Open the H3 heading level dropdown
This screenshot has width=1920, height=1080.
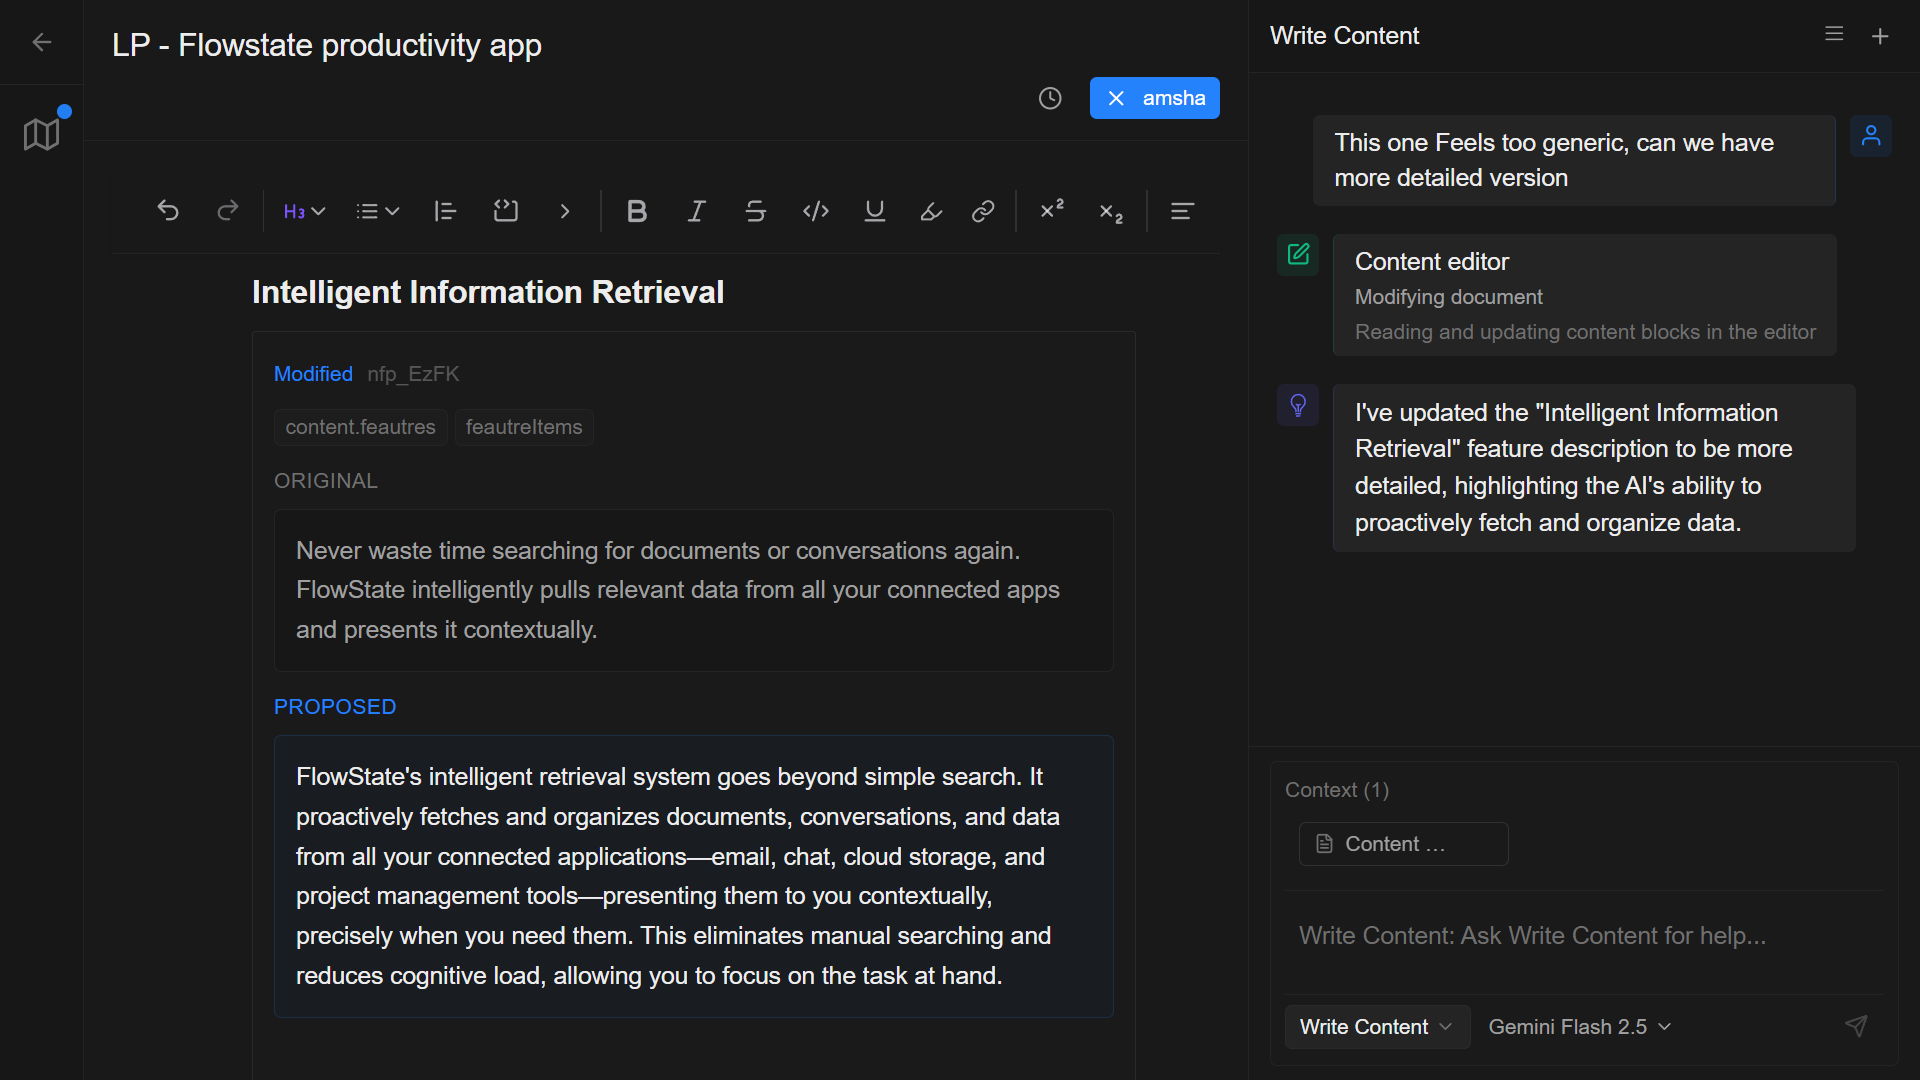[304, 211]
